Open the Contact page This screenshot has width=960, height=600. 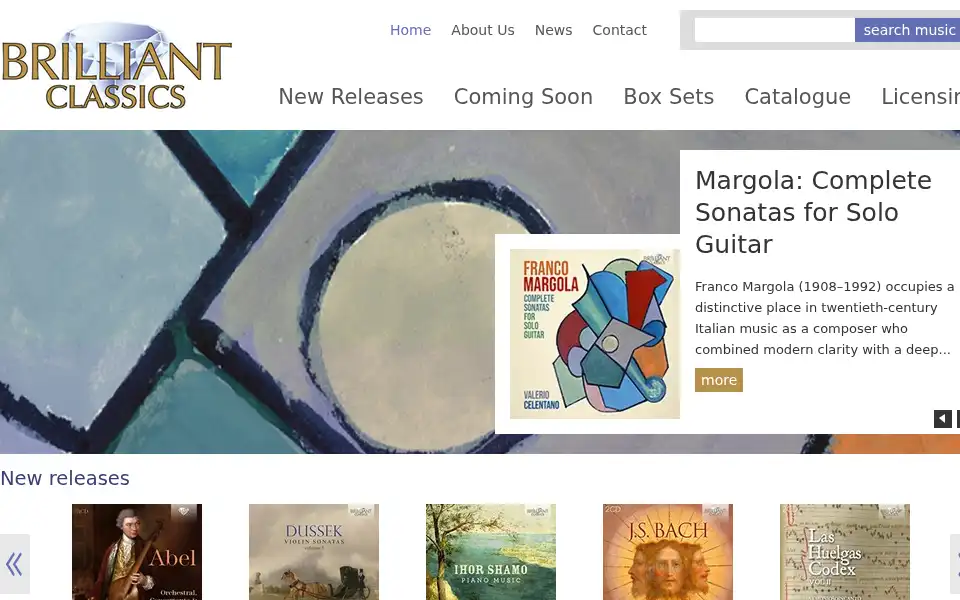pos(619,30)
